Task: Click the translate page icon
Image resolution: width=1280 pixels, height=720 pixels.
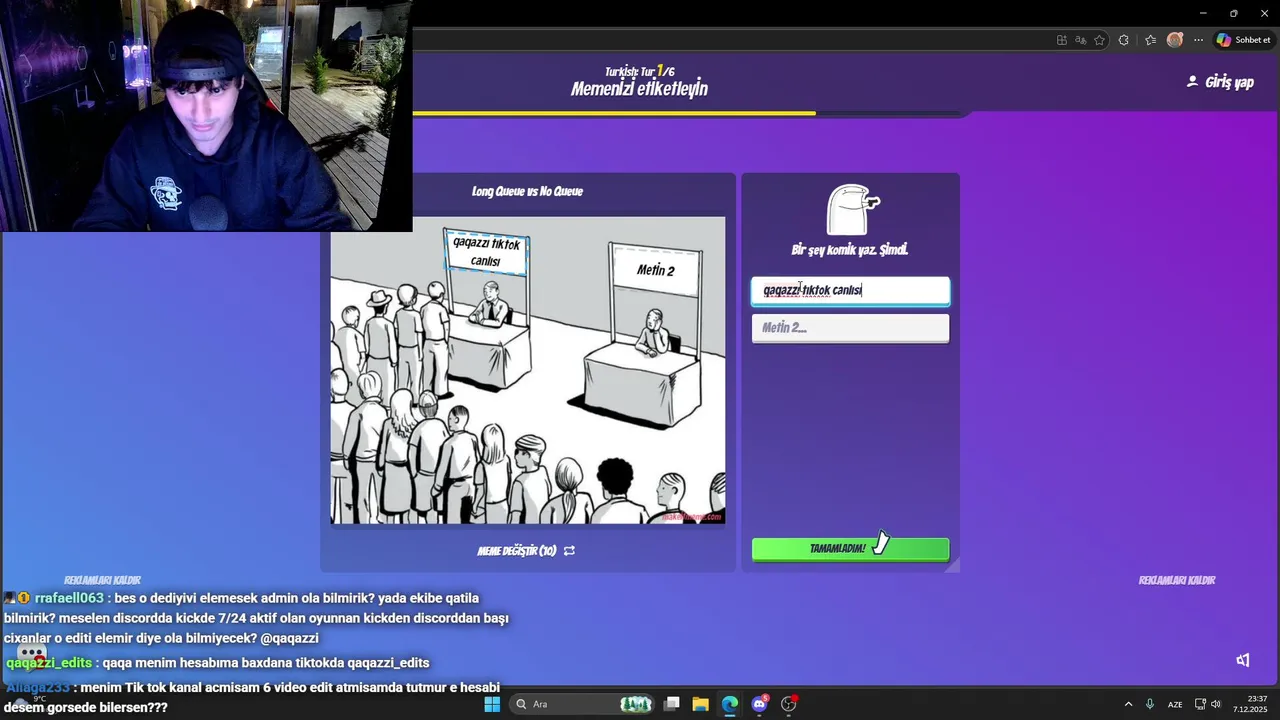Action: [1080, 40]
